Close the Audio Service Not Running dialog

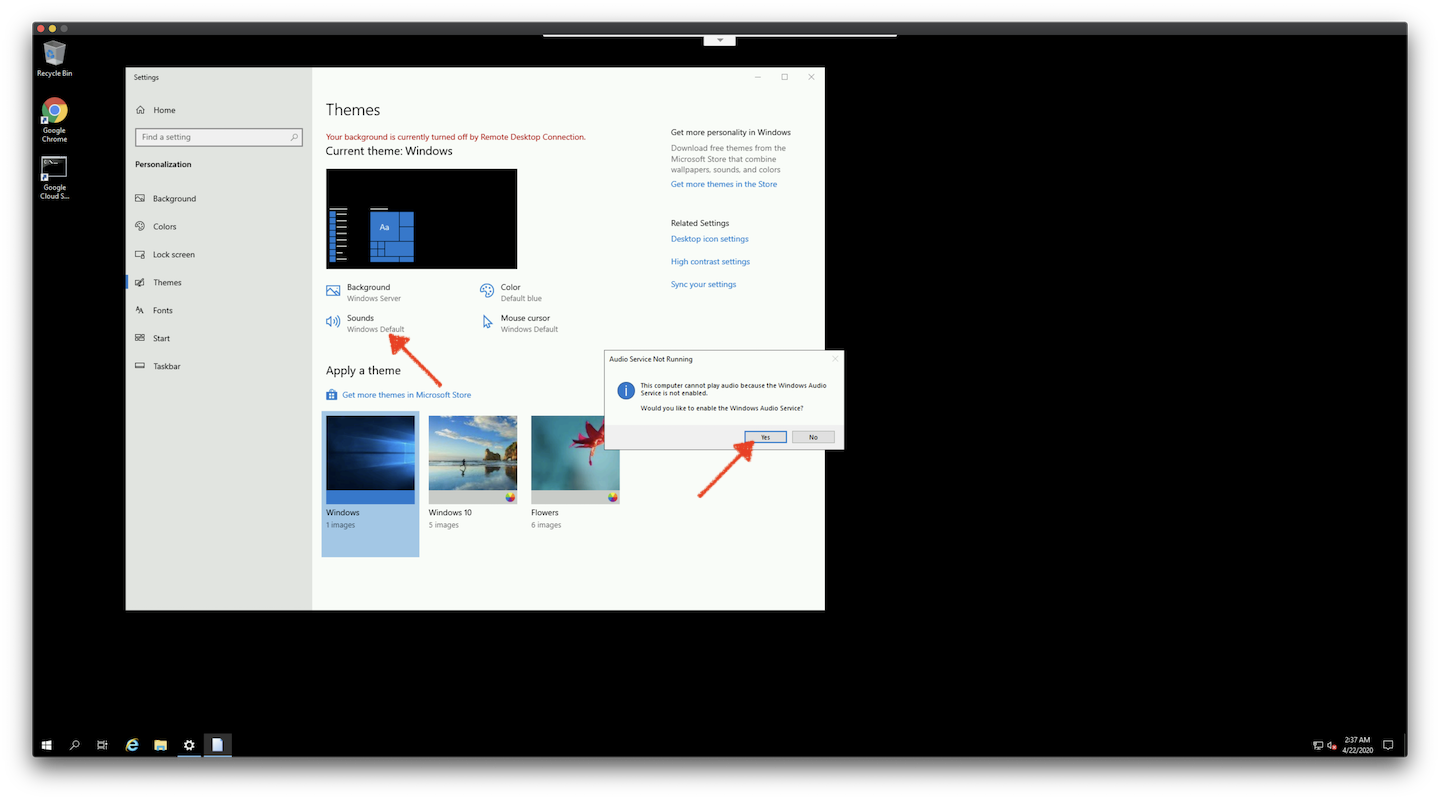pos(835,358)
